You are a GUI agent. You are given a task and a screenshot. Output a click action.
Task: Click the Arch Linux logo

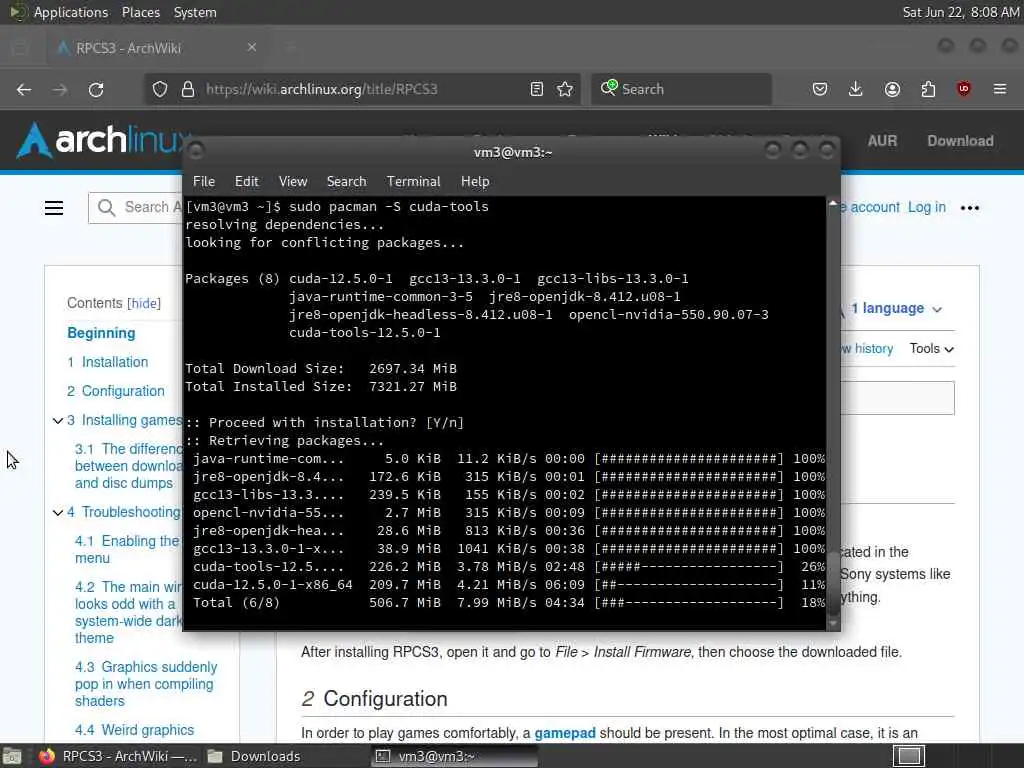pos(101,140)
